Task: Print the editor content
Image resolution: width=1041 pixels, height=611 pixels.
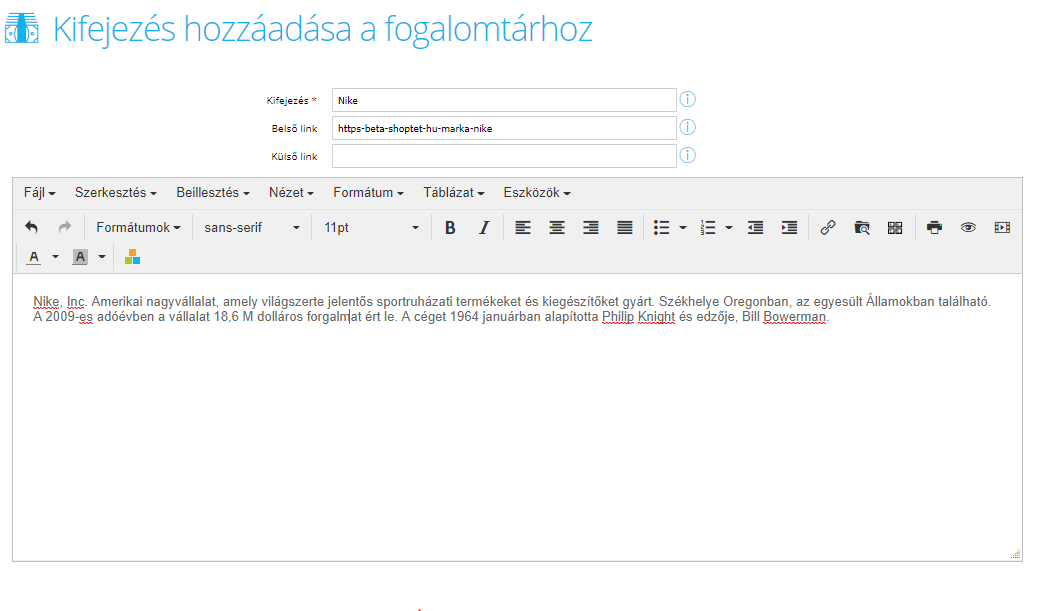Action: coord(935,227)
